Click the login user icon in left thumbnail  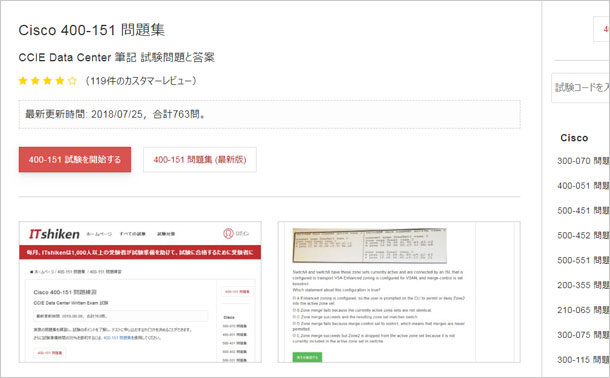pos(228,233)
